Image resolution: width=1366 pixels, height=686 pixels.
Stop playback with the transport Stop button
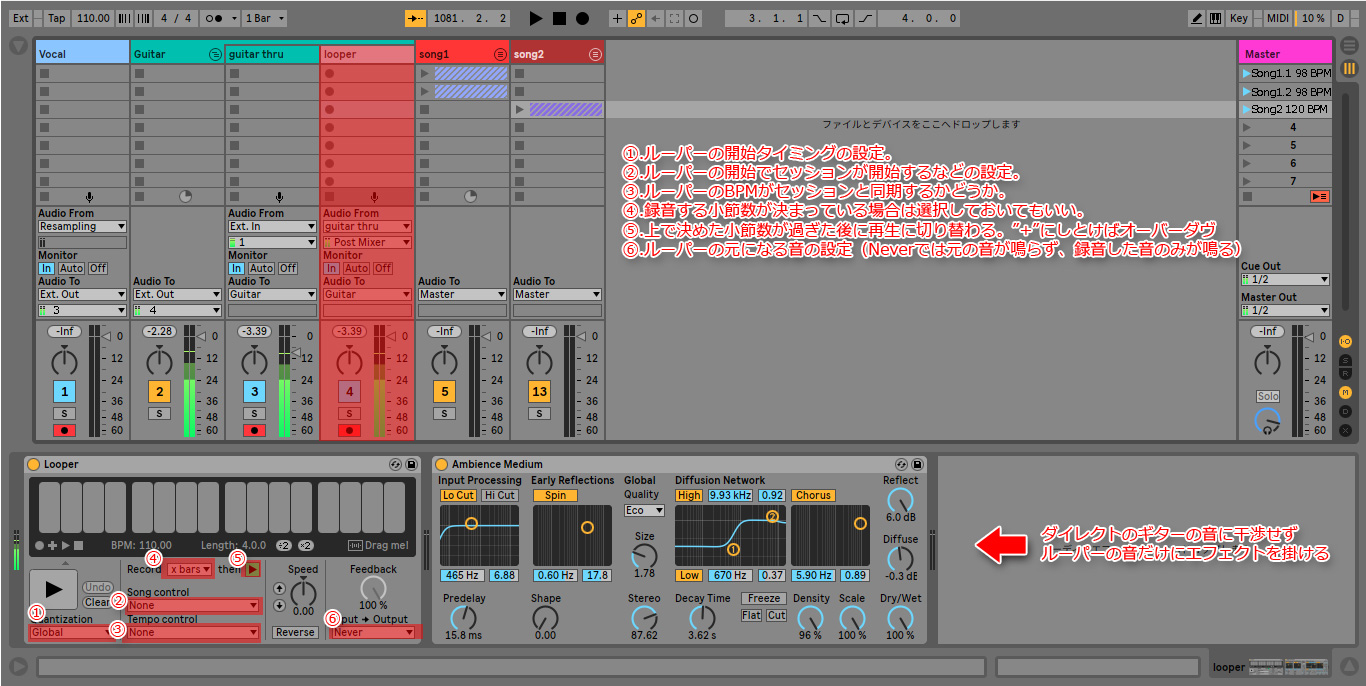[x=559, y=18]
